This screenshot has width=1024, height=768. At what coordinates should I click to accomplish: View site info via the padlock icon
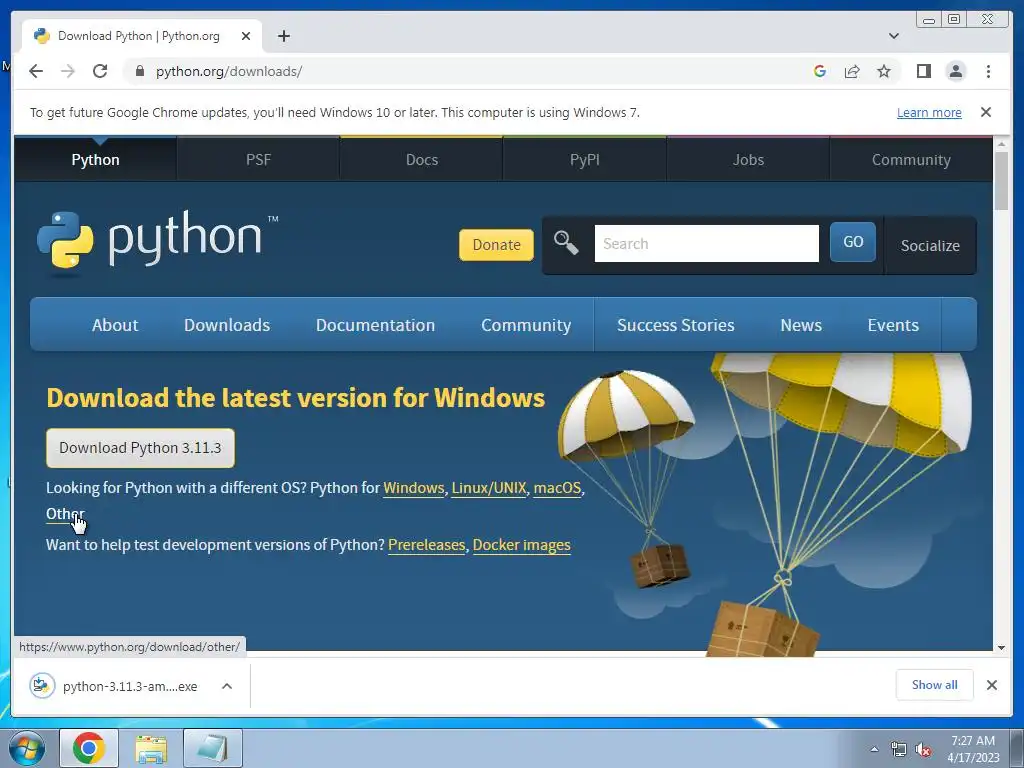[139, 71]
